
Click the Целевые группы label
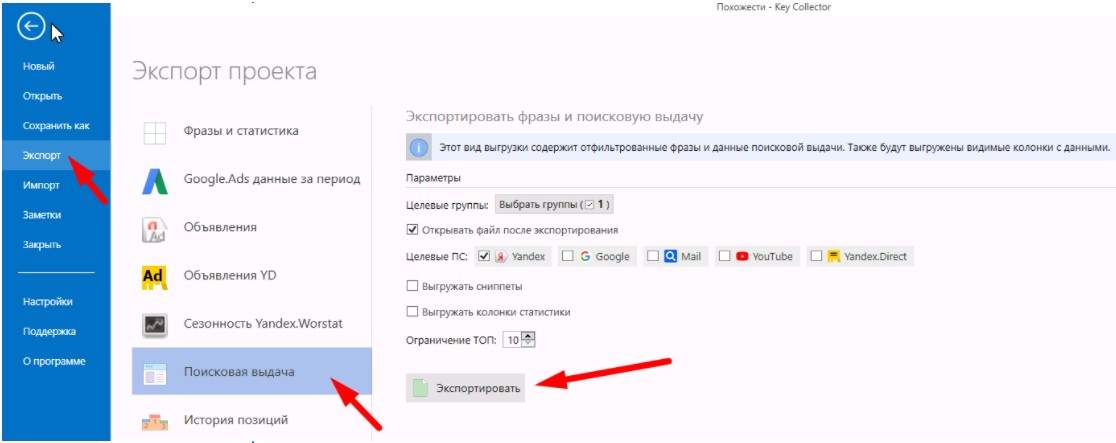tap(447, 205)
